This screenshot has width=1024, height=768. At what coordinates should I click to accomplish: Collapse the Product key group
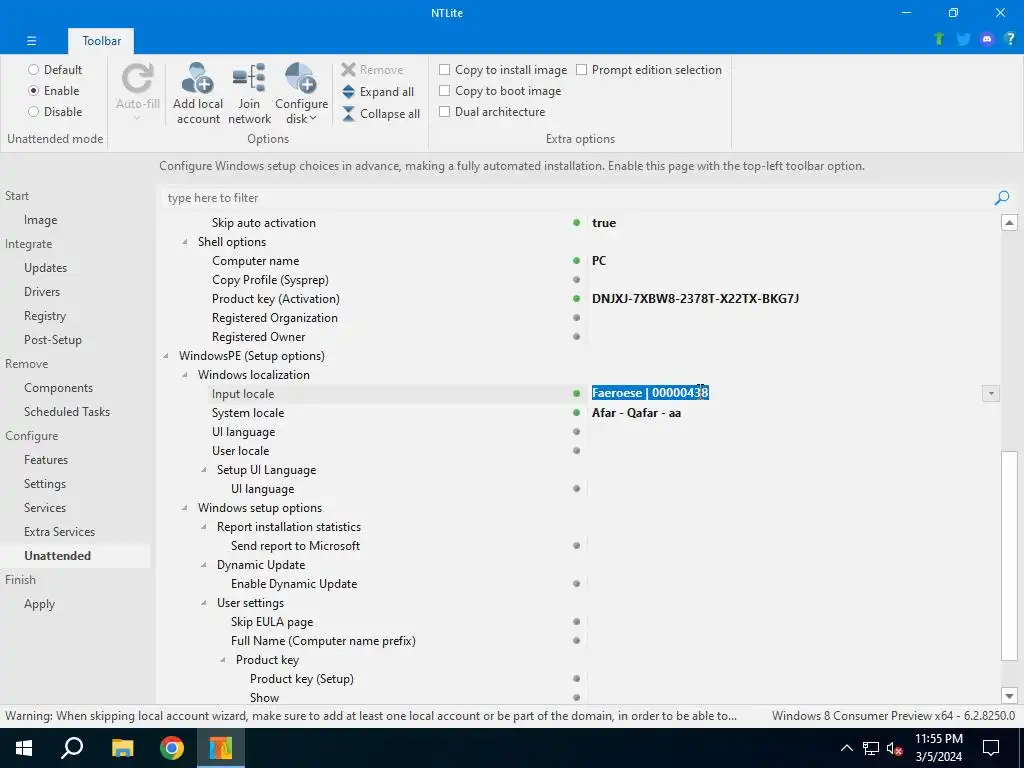coord(223,660)
